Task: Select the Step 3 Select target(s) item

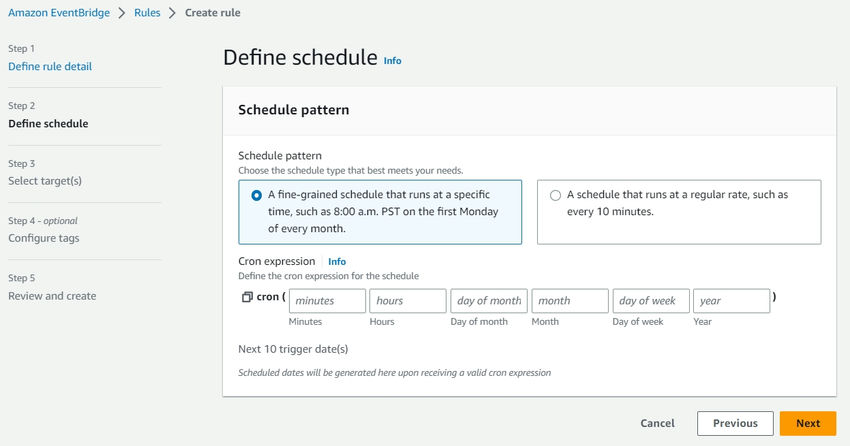Action: 45,181
